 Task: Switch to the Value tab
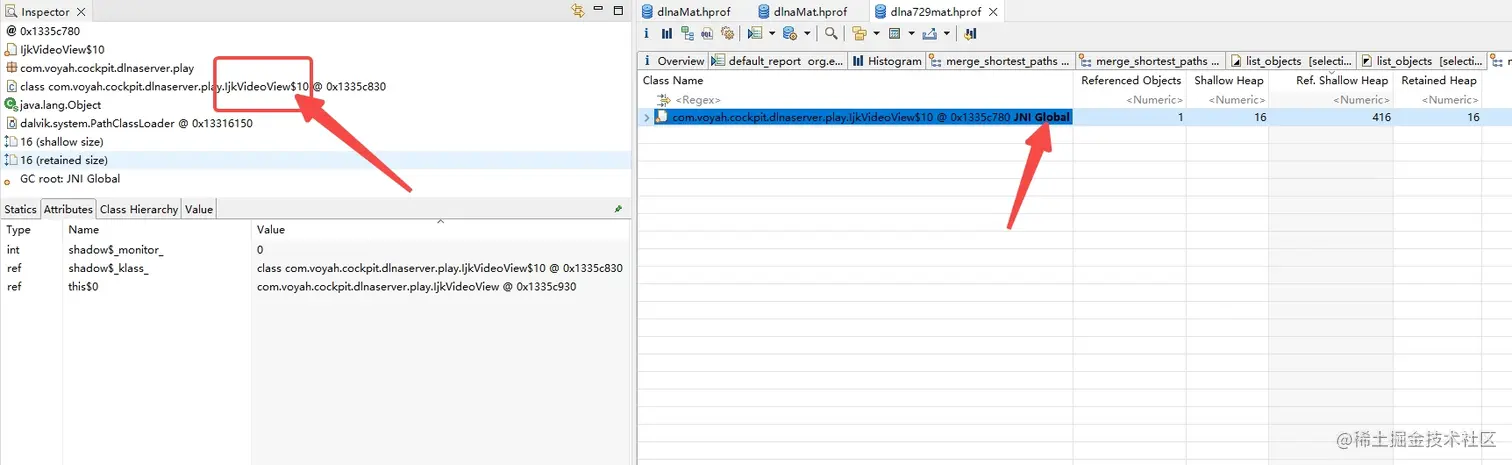(x=199, y=209)
